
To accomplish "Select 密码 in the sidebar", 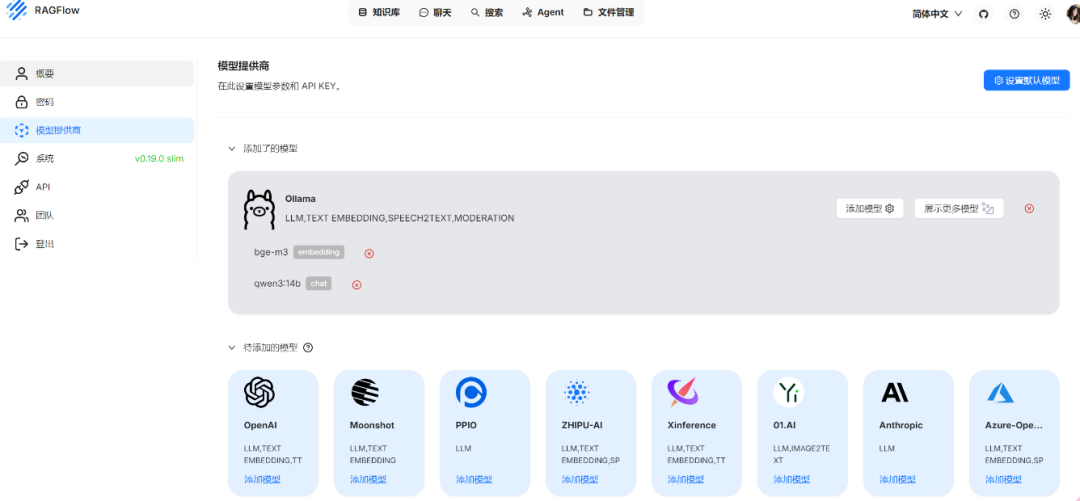I will [96, 102].
